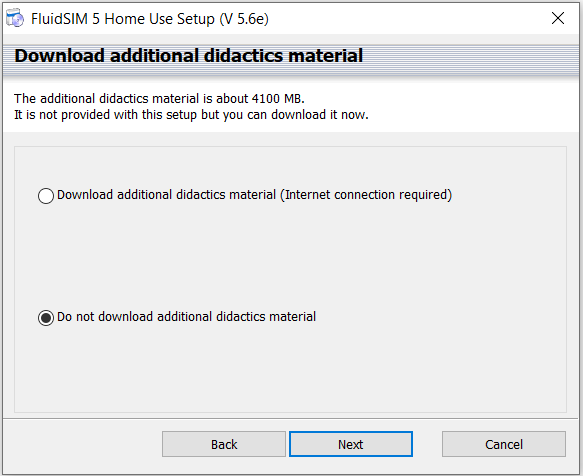Click the empty footer area left of Back button
Screen dimensions: 583x476
(x=82, y=444)
